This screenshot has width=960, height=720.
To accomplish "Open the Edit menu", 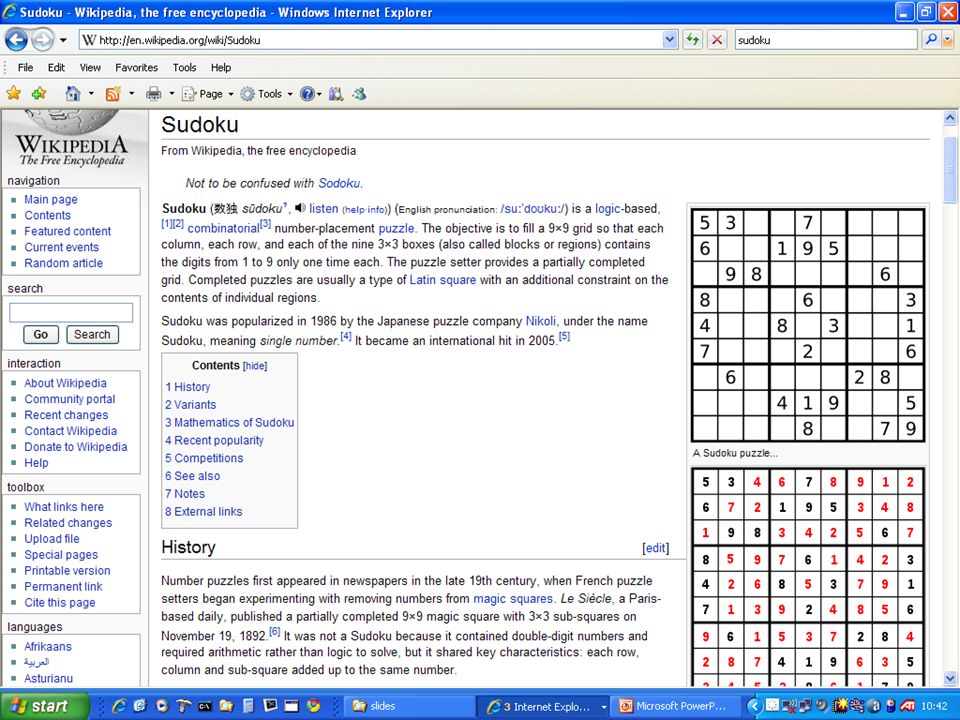I will 56,67.
